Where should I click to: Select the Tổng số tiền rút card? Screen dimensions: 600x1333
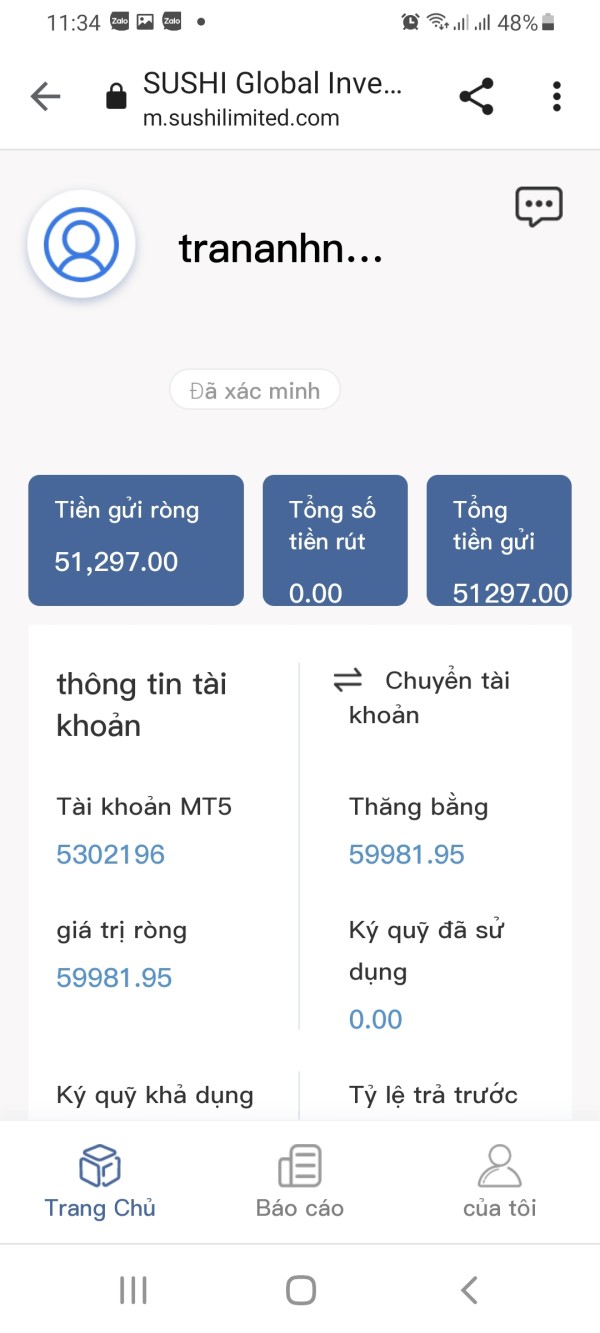[335, 540]
